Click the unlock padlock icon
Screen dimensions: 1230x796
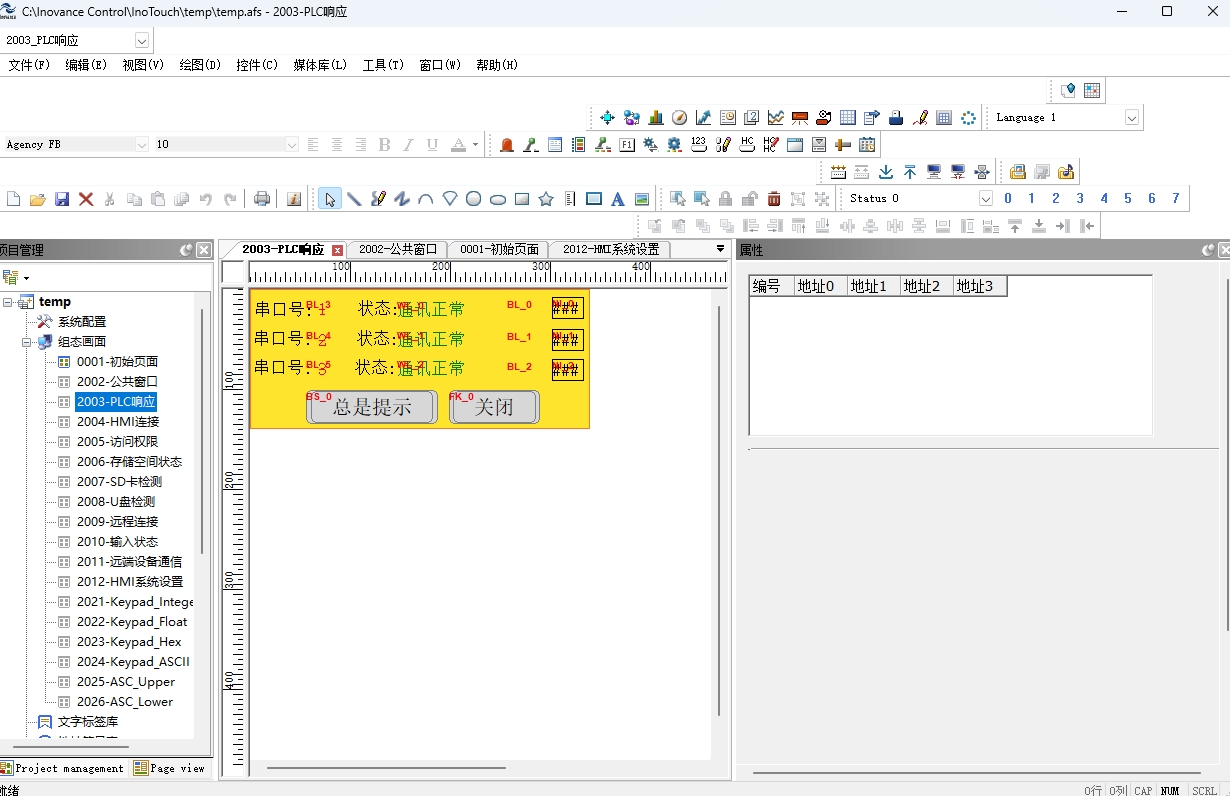point(750,199)
